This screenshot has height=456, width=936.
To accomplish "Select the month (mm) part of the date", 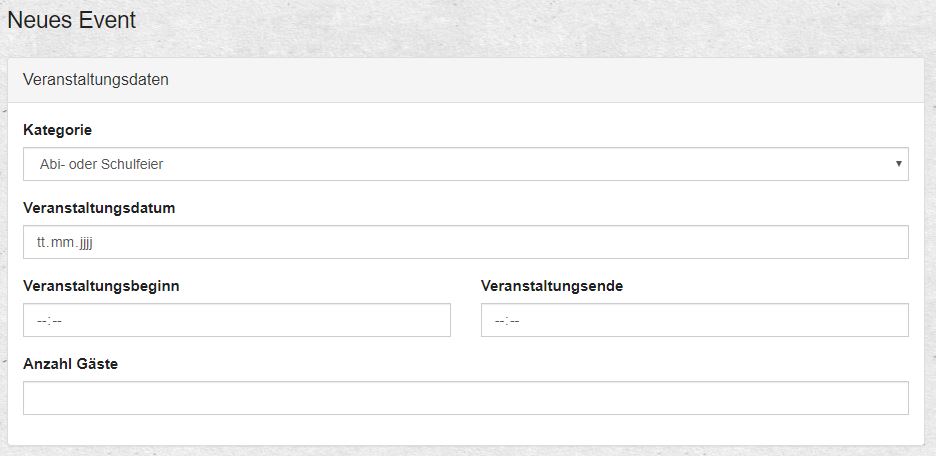I will pyautogui.click(x=62, y=242).
